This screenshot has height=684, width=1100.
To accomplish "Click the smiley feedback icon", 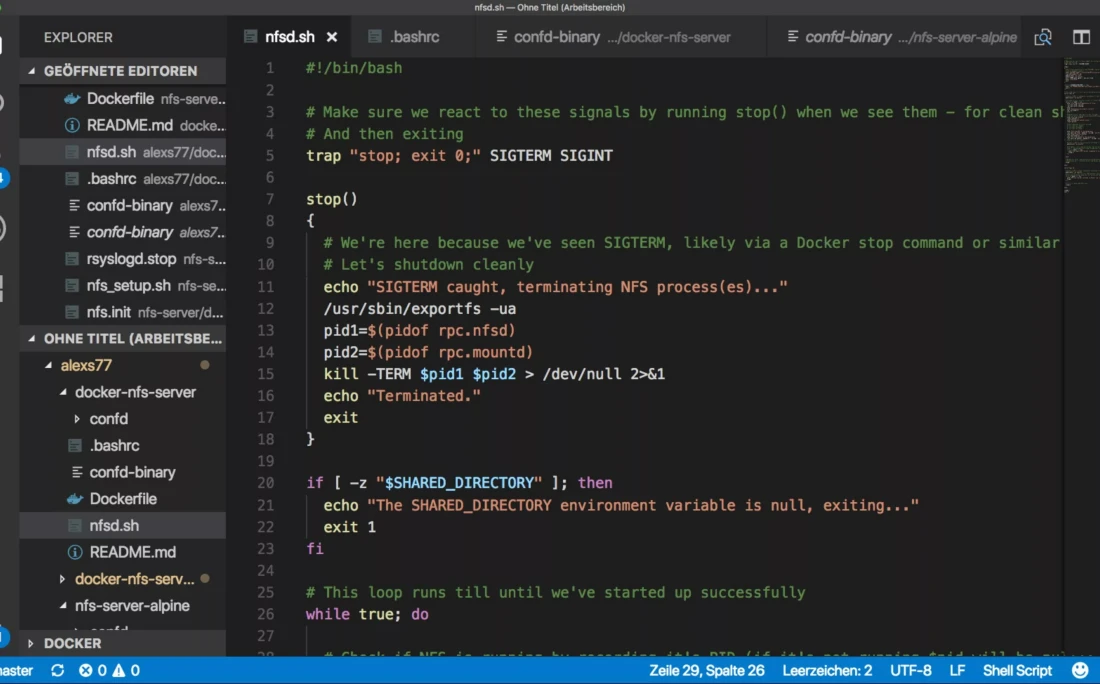I will [1080, 670].
